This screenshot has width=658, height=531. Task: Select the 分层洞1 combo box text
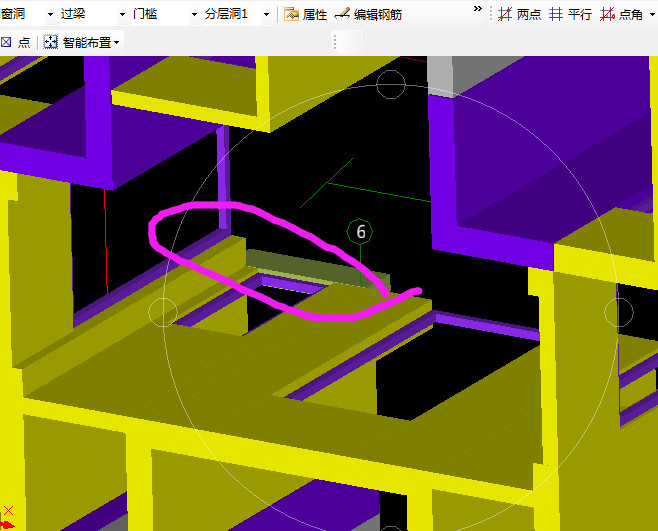(226, 14)
